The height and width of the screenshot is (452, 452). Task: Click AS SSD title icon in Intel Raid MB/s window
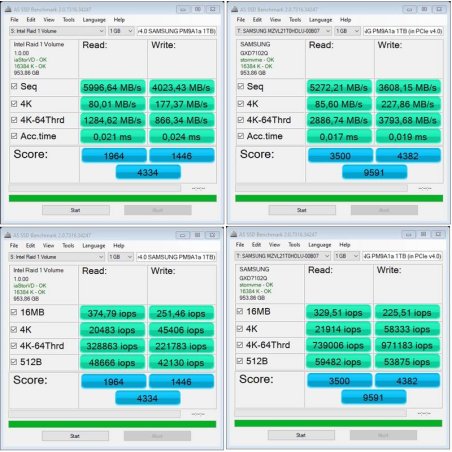8,9
